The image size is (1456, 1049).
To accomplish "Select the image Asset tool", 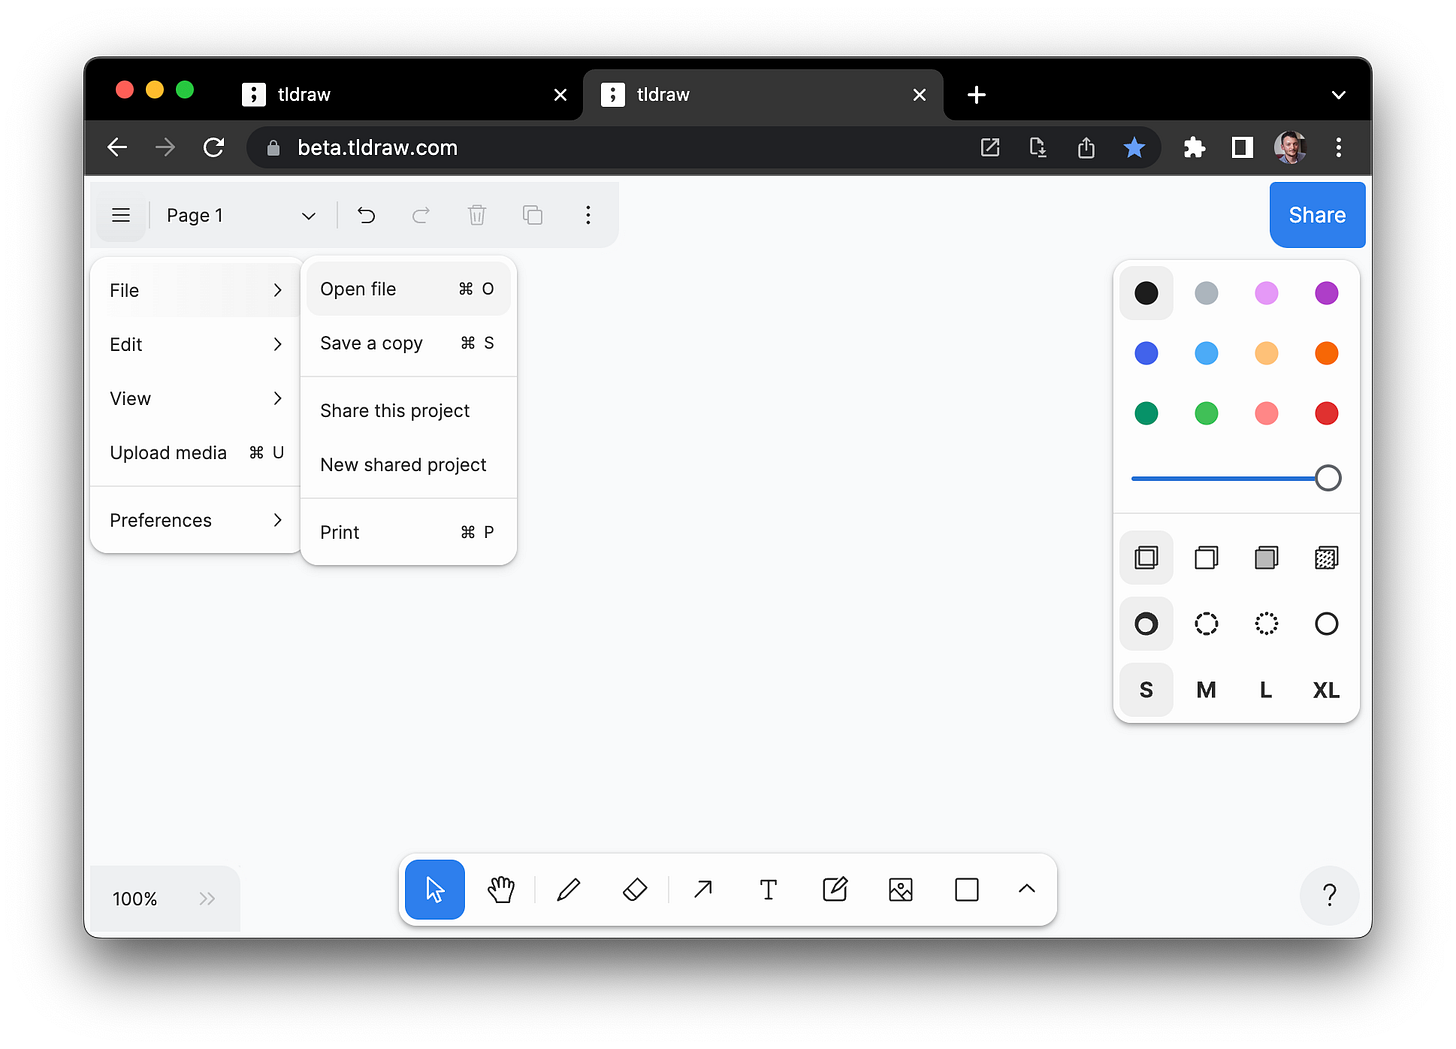I will pyautogui.click(x=901, y=889).
